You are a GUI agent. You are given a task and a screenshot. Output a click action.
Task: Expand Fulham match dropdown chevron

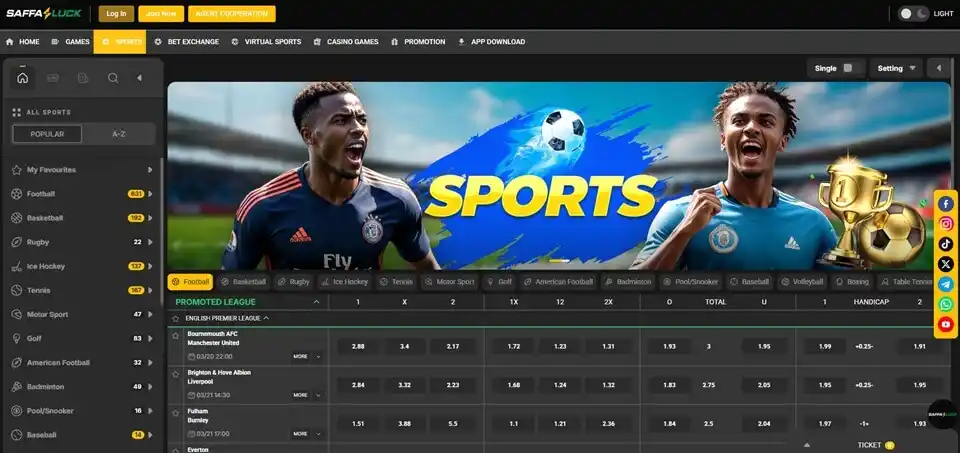click(x=318, y=434)
